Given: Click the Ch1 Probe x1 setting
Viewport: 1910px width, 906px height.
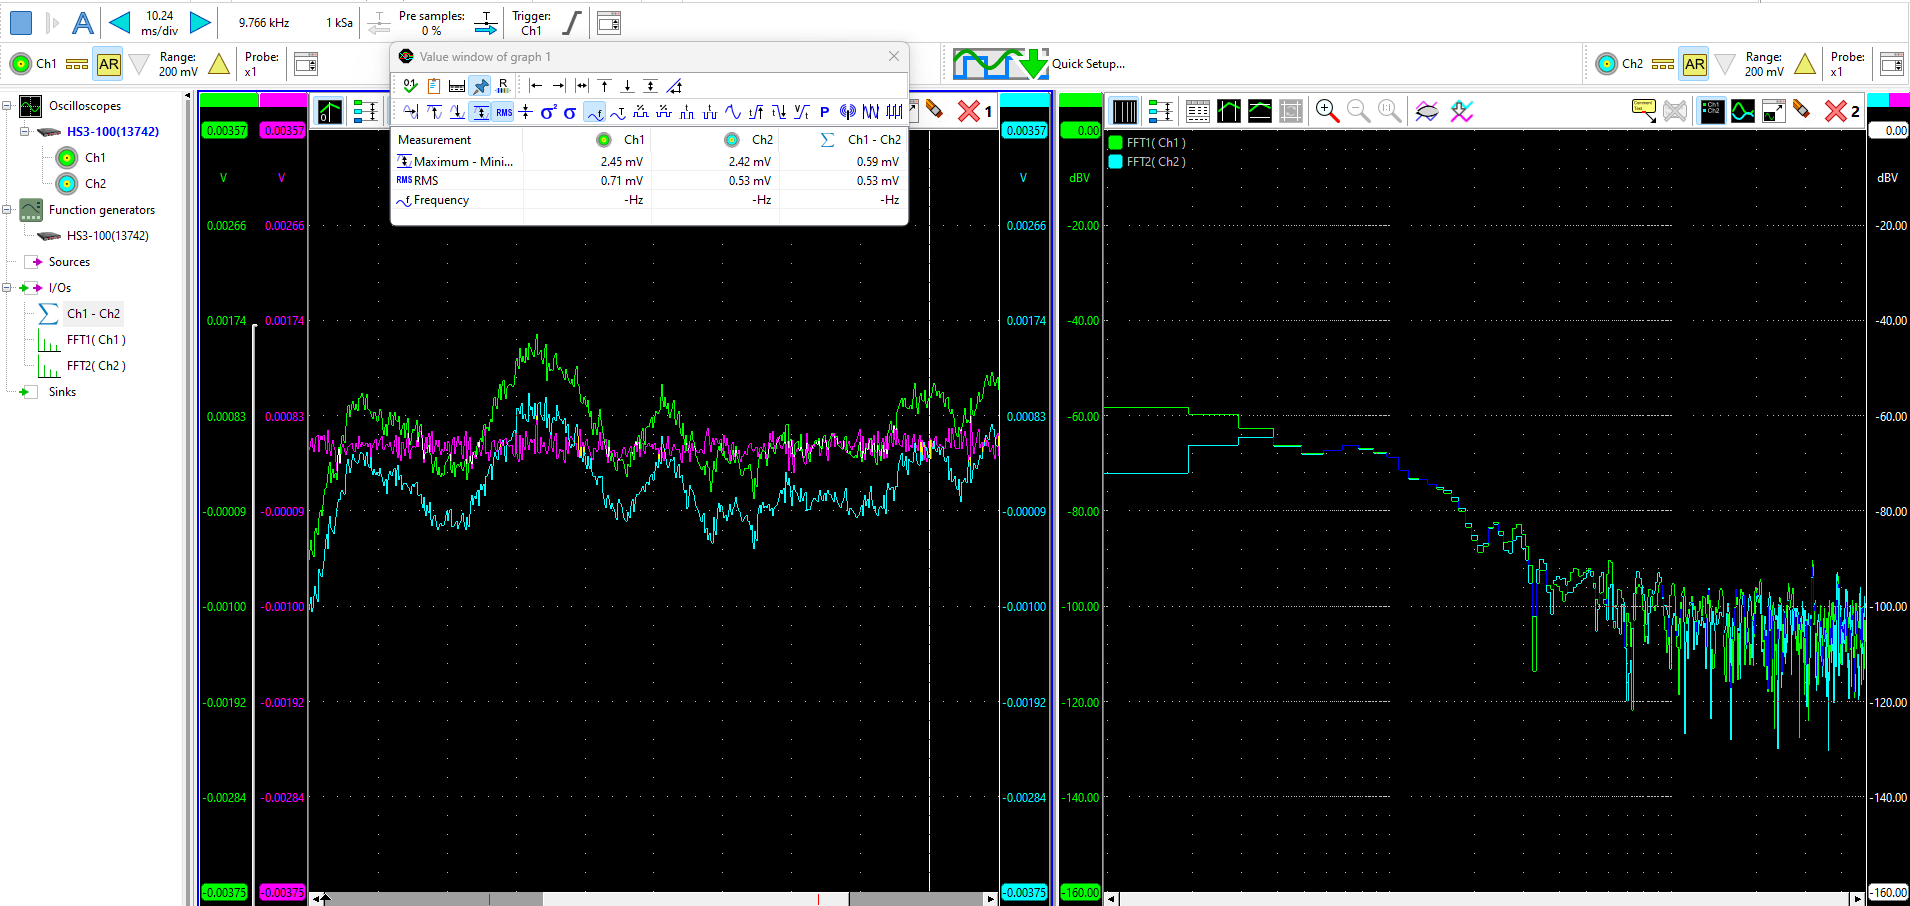Looking at the screenshot, I should point(261,64).
